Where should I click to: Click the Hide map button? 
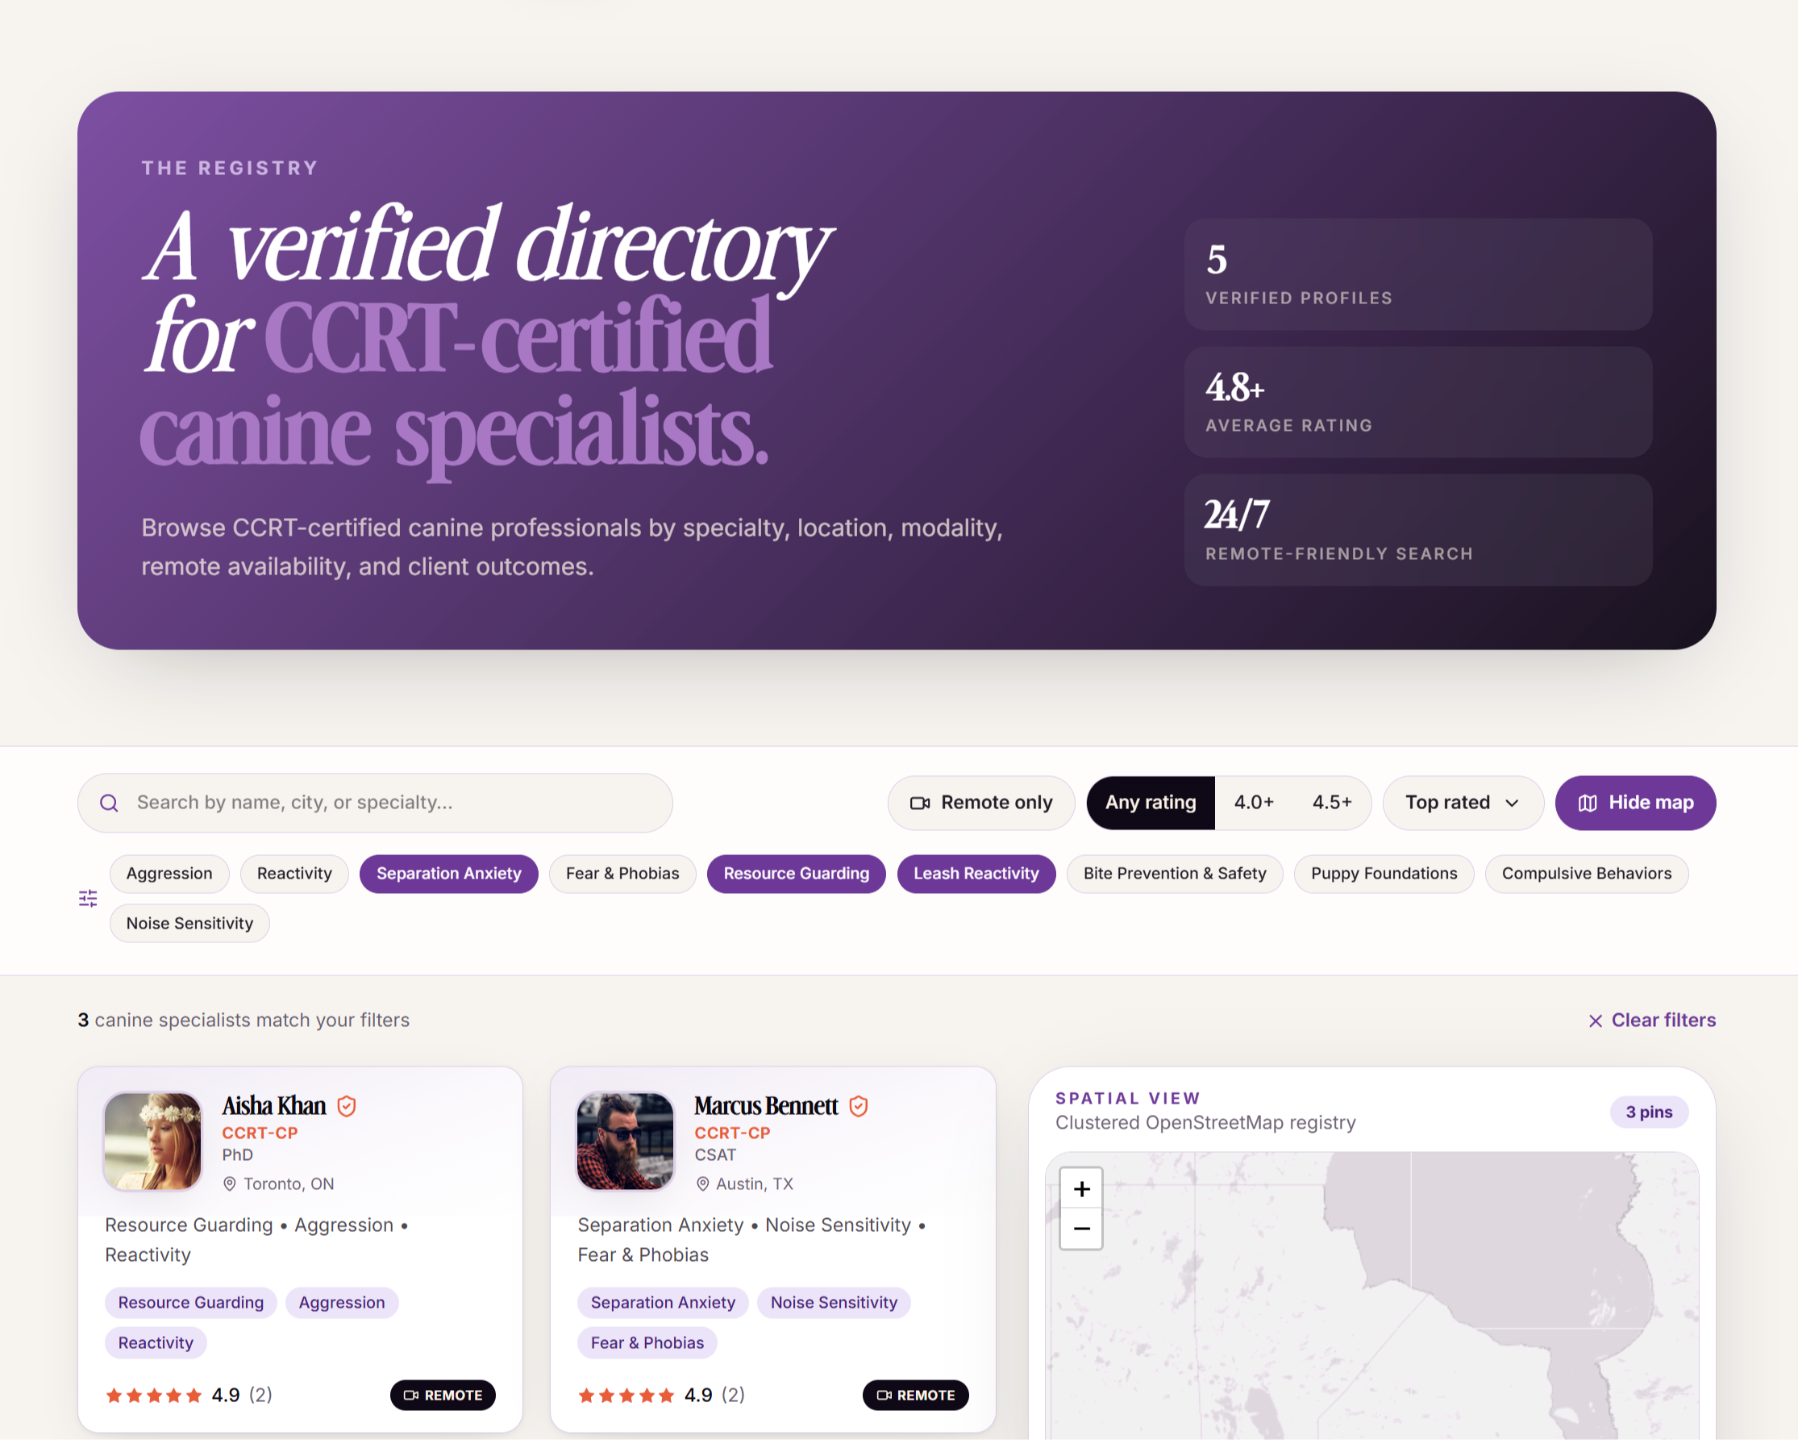pos(1636,803)
